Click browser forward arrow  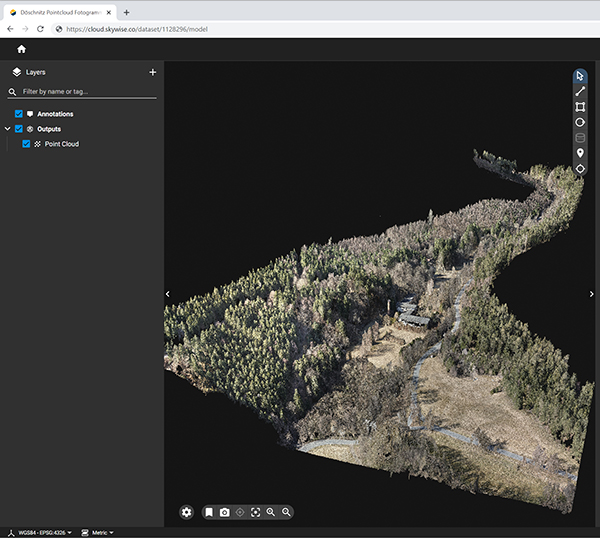[x=25, y=29]
